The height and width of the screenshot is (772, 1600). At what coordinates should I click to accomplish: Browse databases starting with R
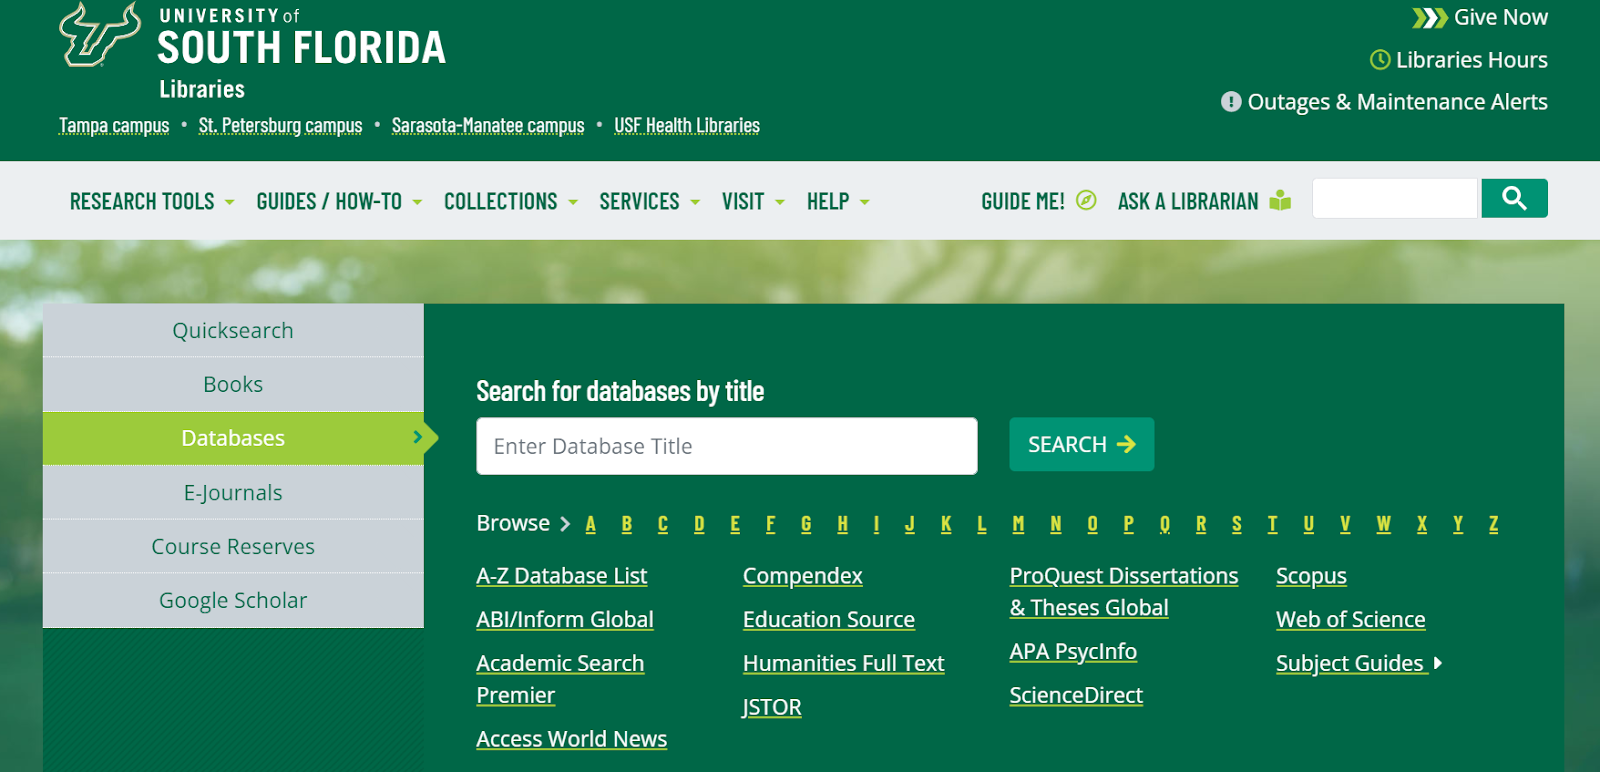pos(1201,524)
